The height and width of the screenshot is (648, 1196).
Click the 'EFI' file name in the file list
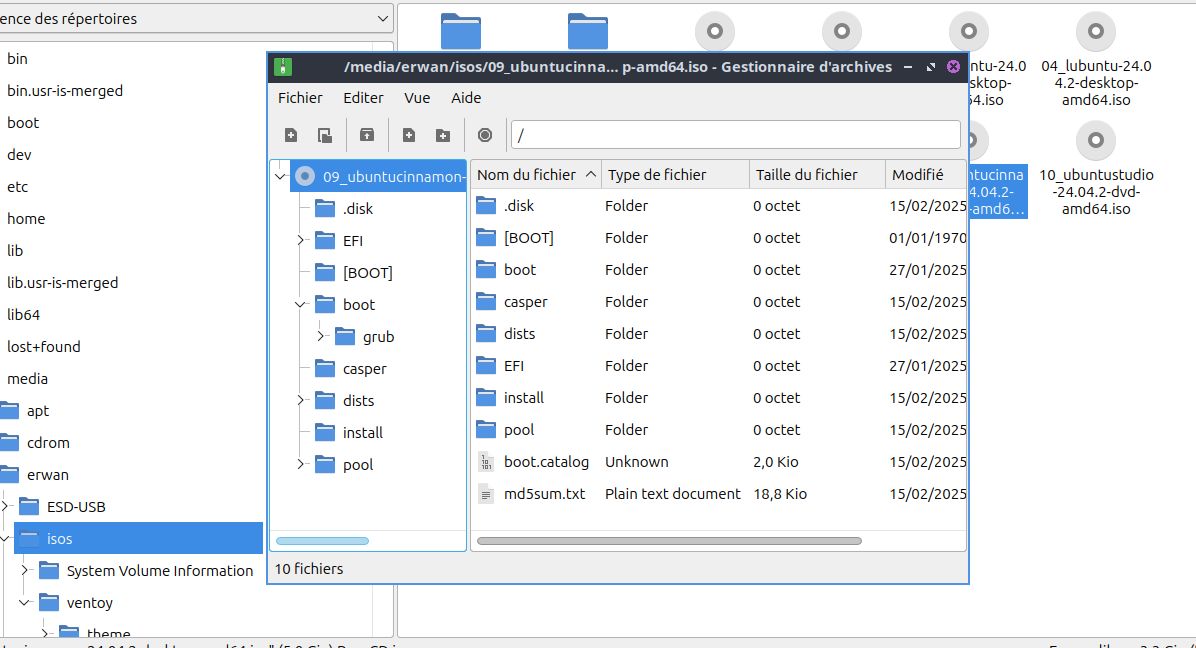[514, 366]
